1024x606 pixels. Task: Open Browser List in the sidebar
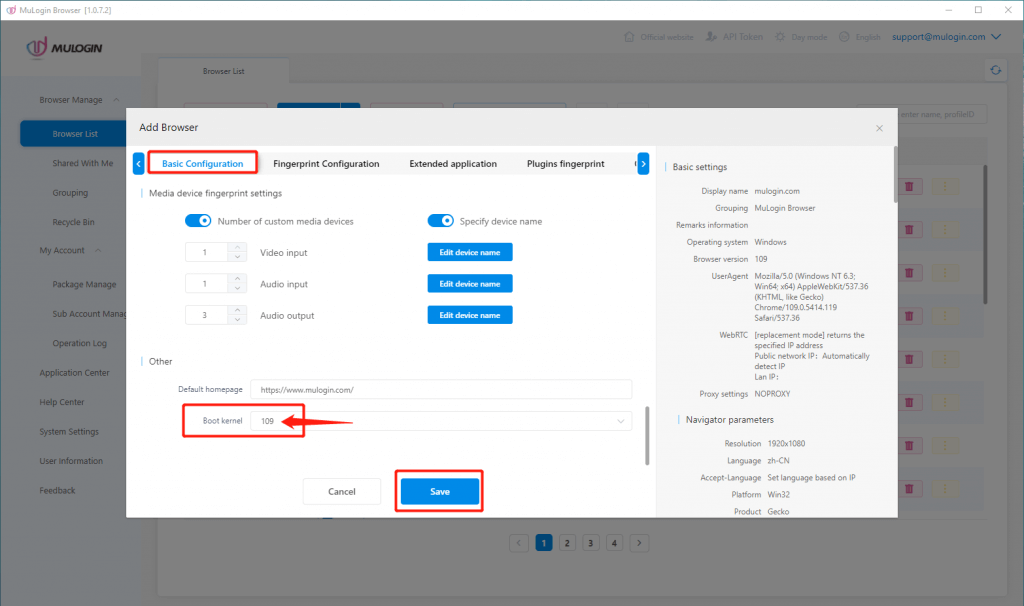pos(74,133)
